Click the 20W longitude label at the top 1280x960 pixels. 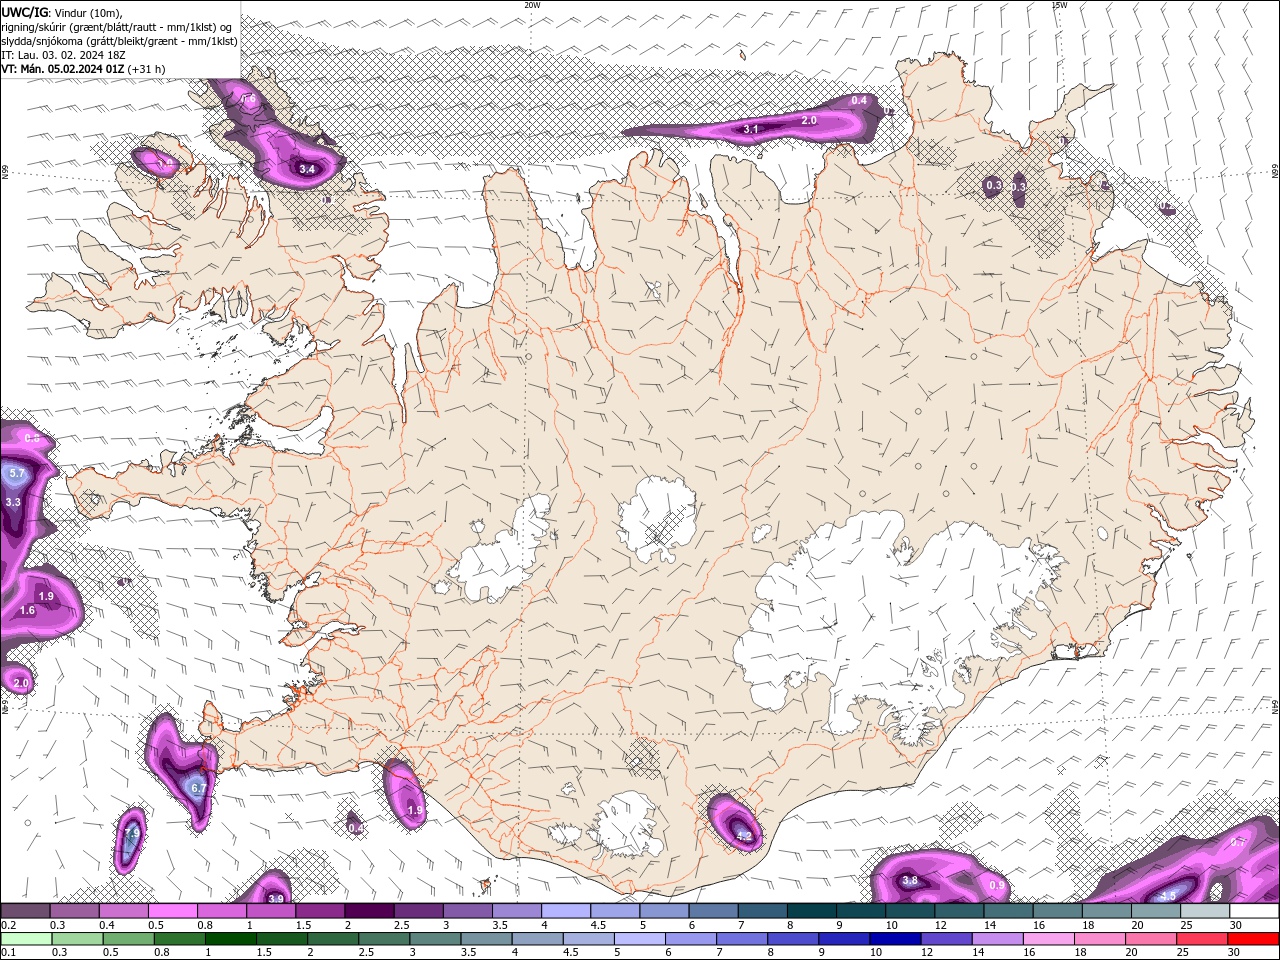[533, 5]
